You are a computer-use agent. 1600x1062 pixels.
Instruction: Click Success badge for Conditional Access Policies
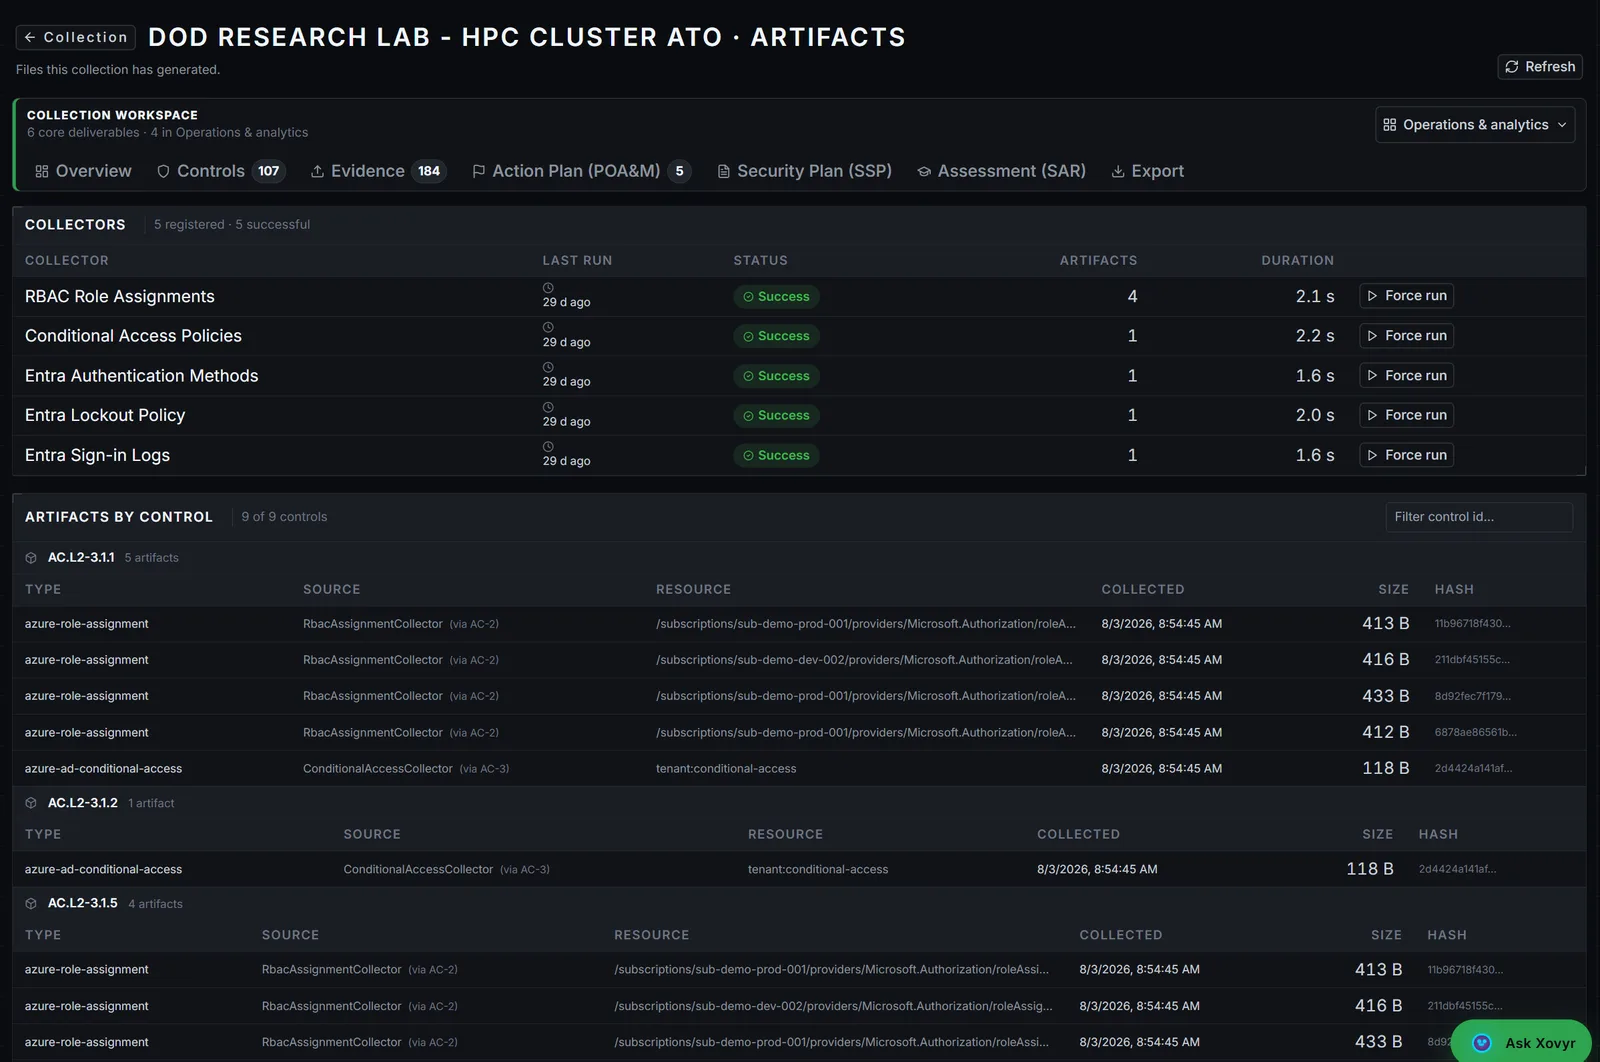click(x=776, y=336)
